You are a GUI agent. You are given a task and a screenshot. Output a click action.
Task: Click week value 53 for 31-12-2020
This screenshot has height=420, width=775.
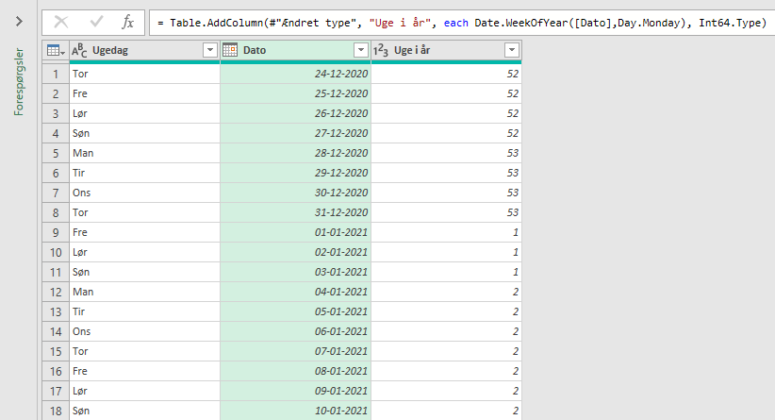(x=446, y=212)
